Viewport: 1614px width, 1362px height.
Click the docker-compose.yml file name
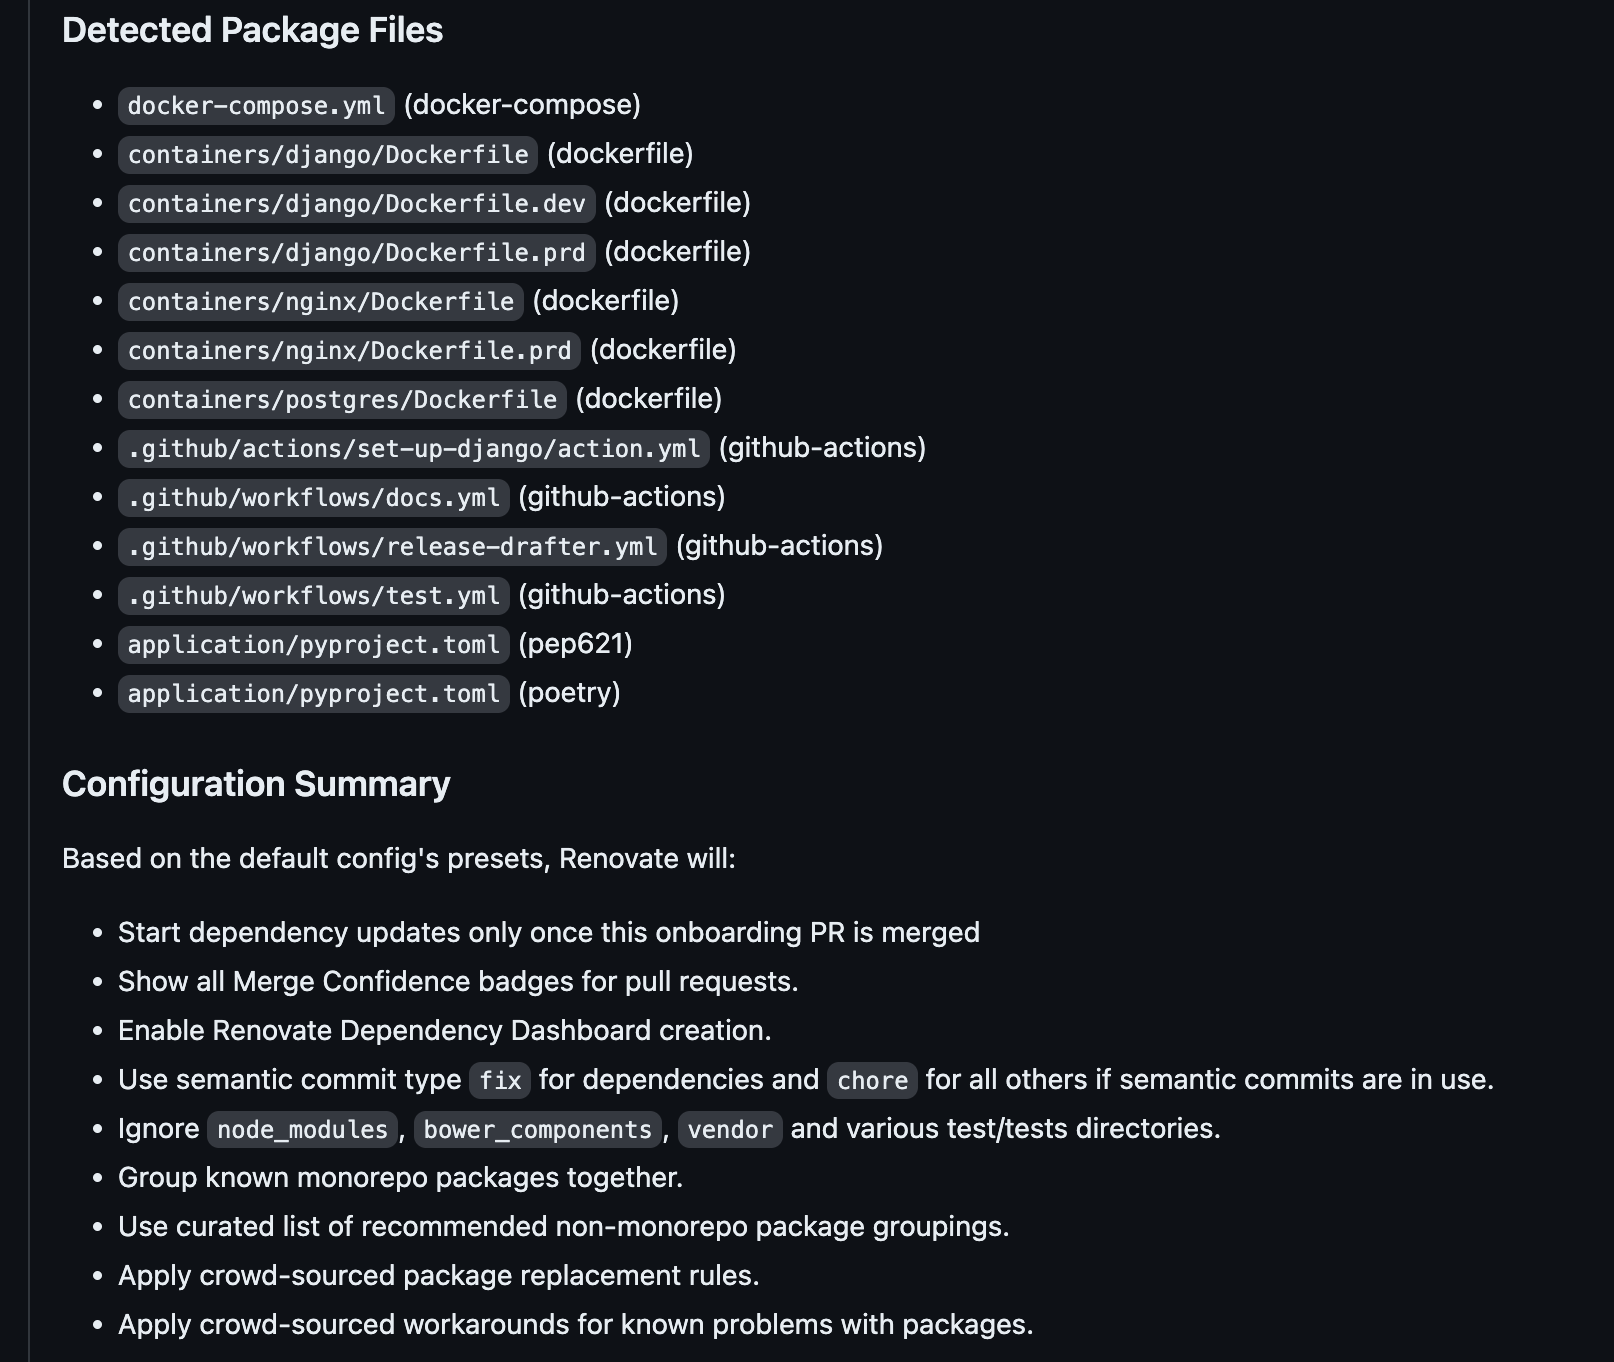tap(256, 106)
